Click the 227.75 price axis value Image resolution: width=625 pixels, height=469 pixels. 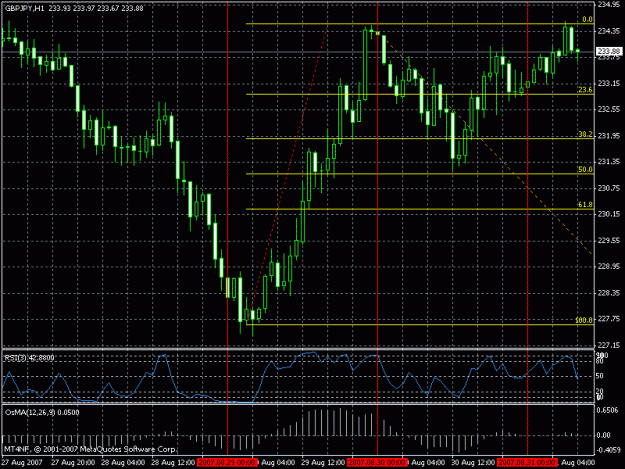609,319
